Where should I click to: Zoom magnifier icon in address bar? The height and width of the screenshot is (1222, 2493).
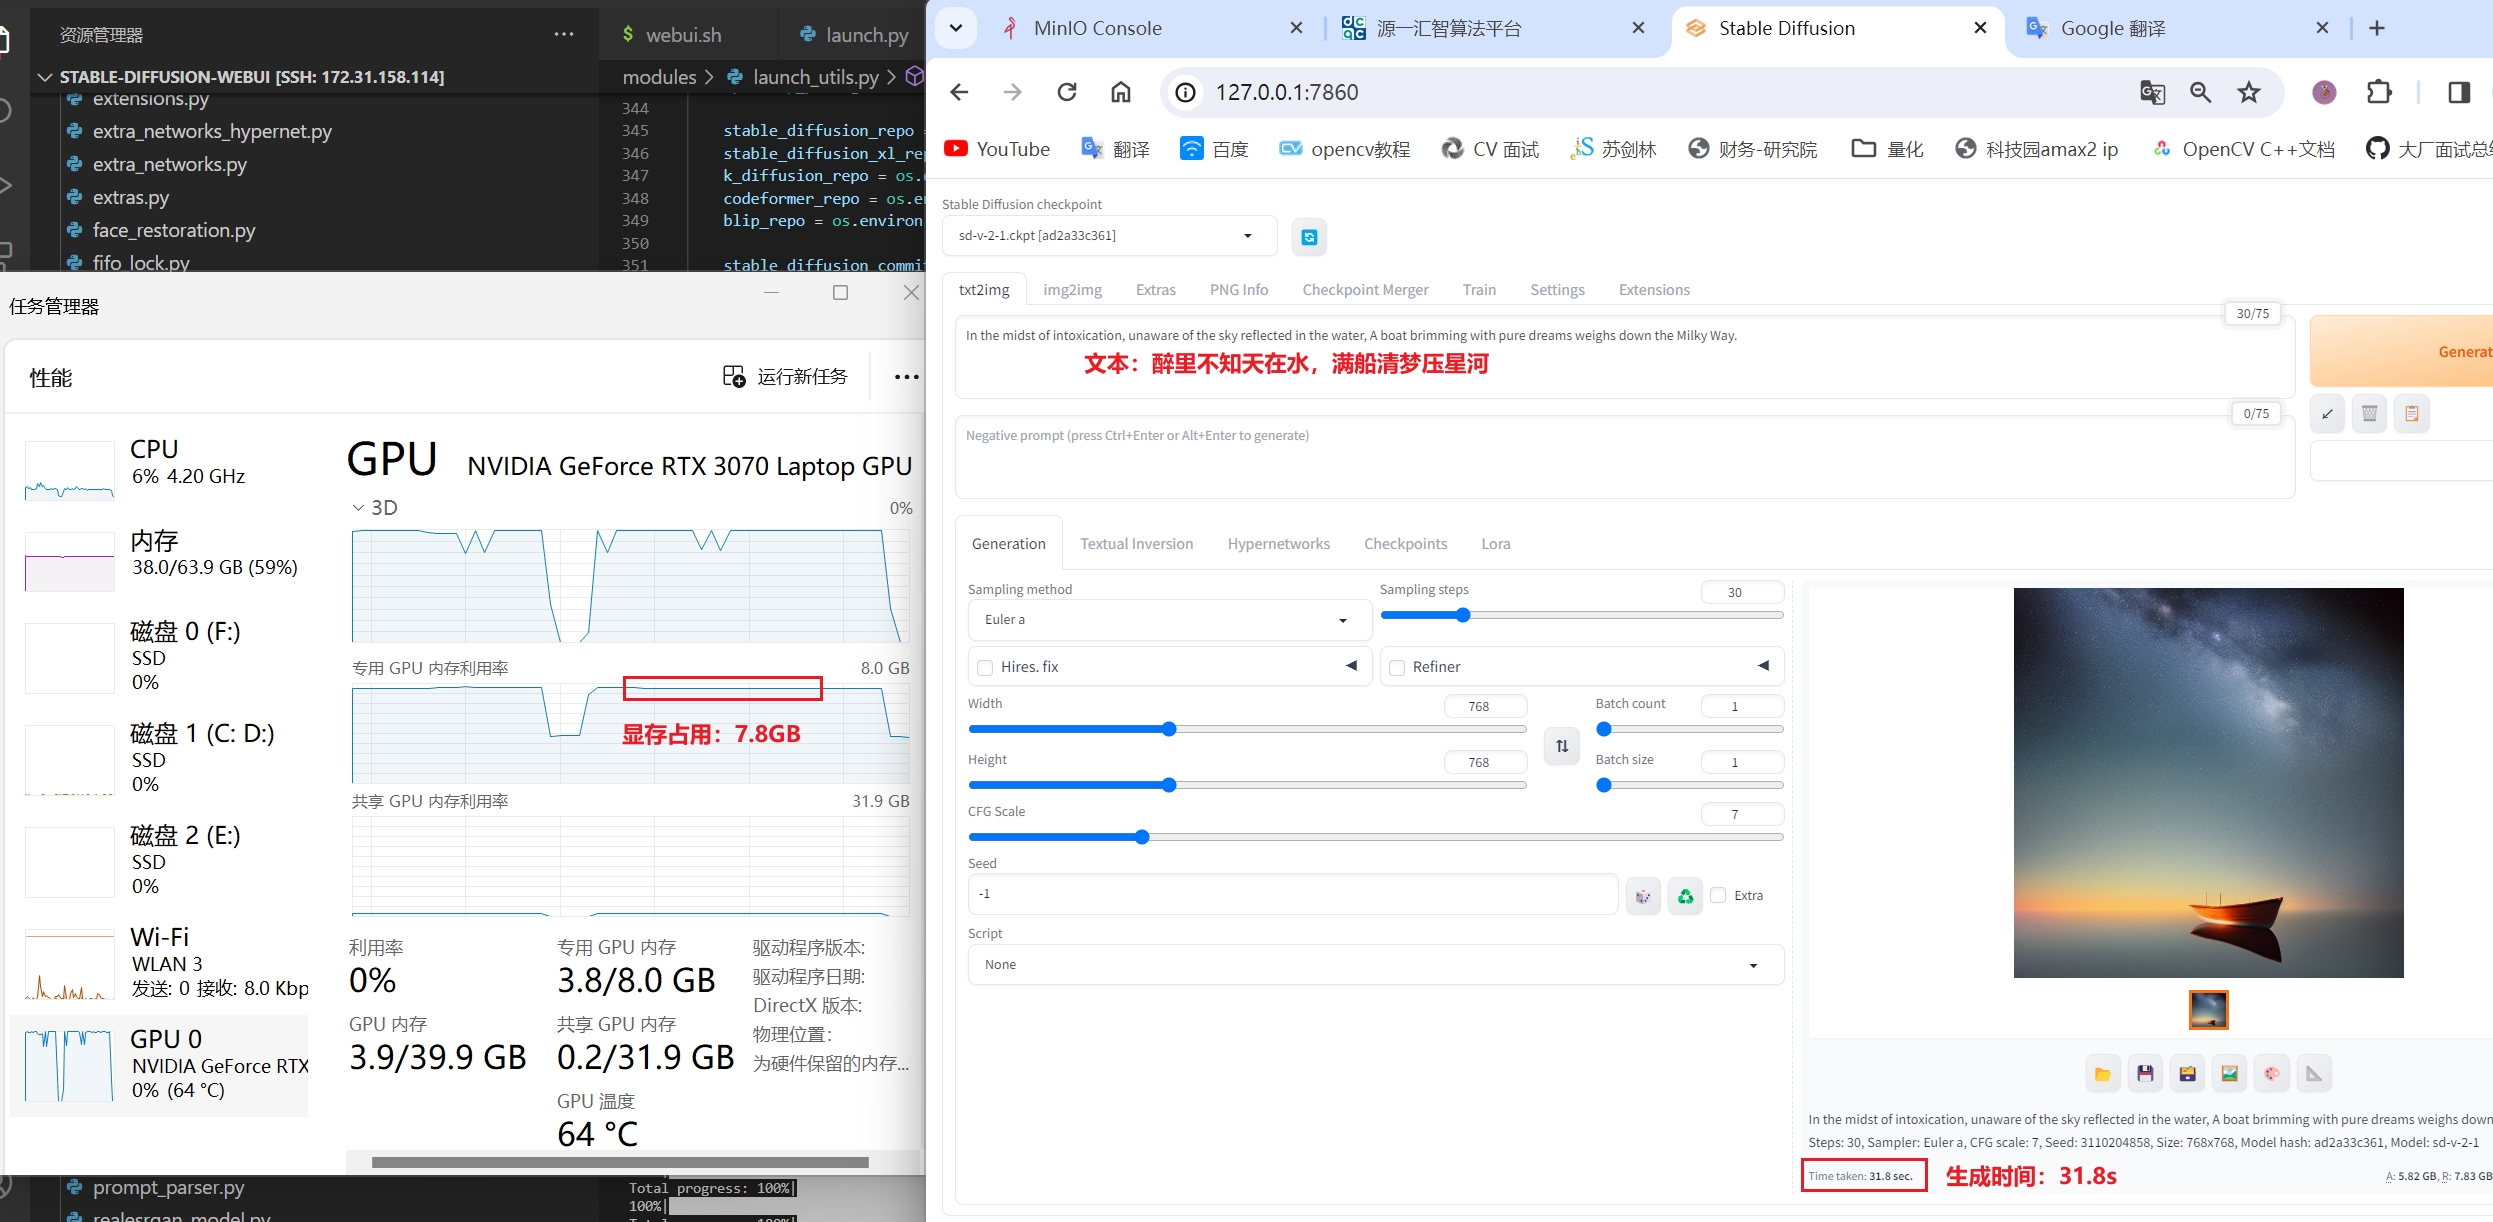2200,93
